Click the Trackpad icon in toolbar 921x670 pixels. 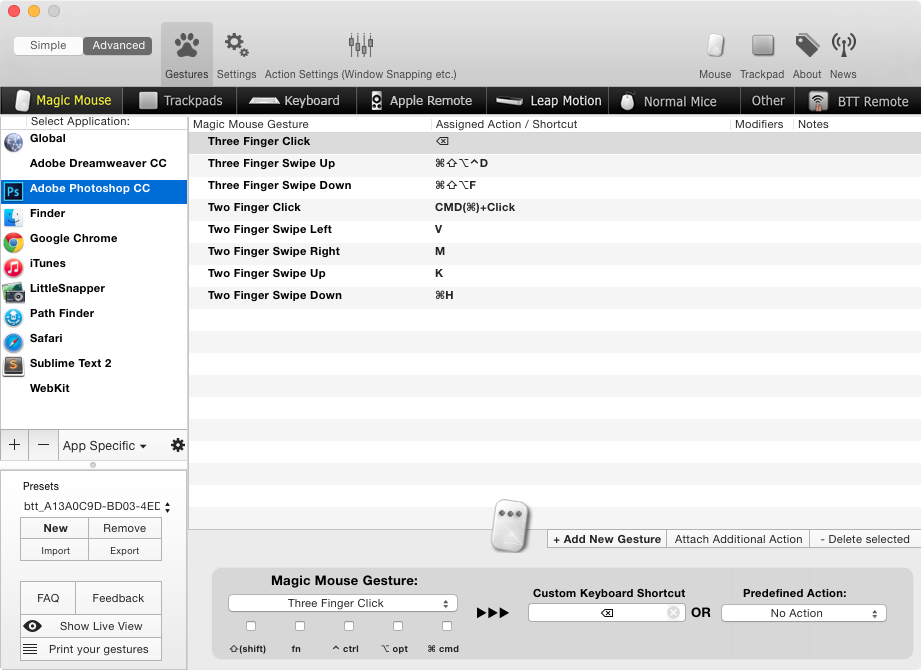click(x=762, y=46)
